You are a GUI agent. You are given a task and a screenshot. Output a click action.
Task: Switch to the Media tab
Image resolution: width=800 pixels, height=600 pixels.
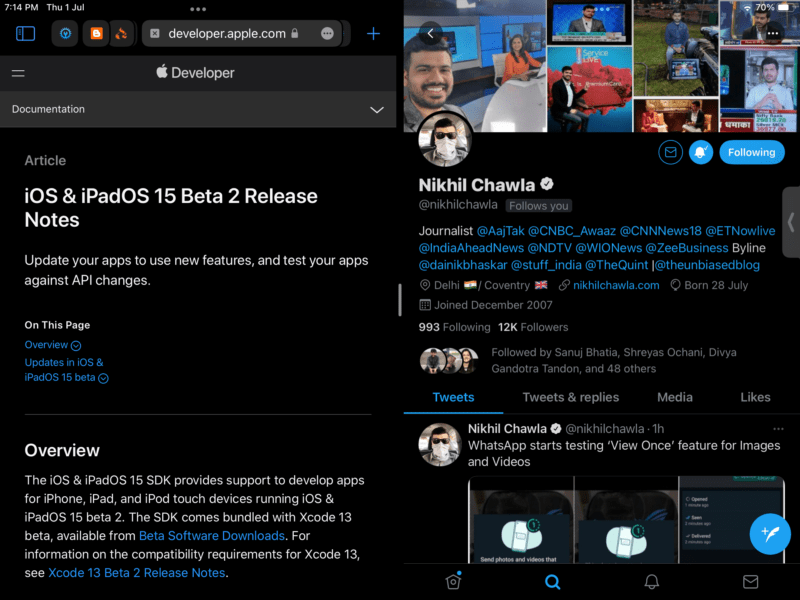(x=674, y=397)
